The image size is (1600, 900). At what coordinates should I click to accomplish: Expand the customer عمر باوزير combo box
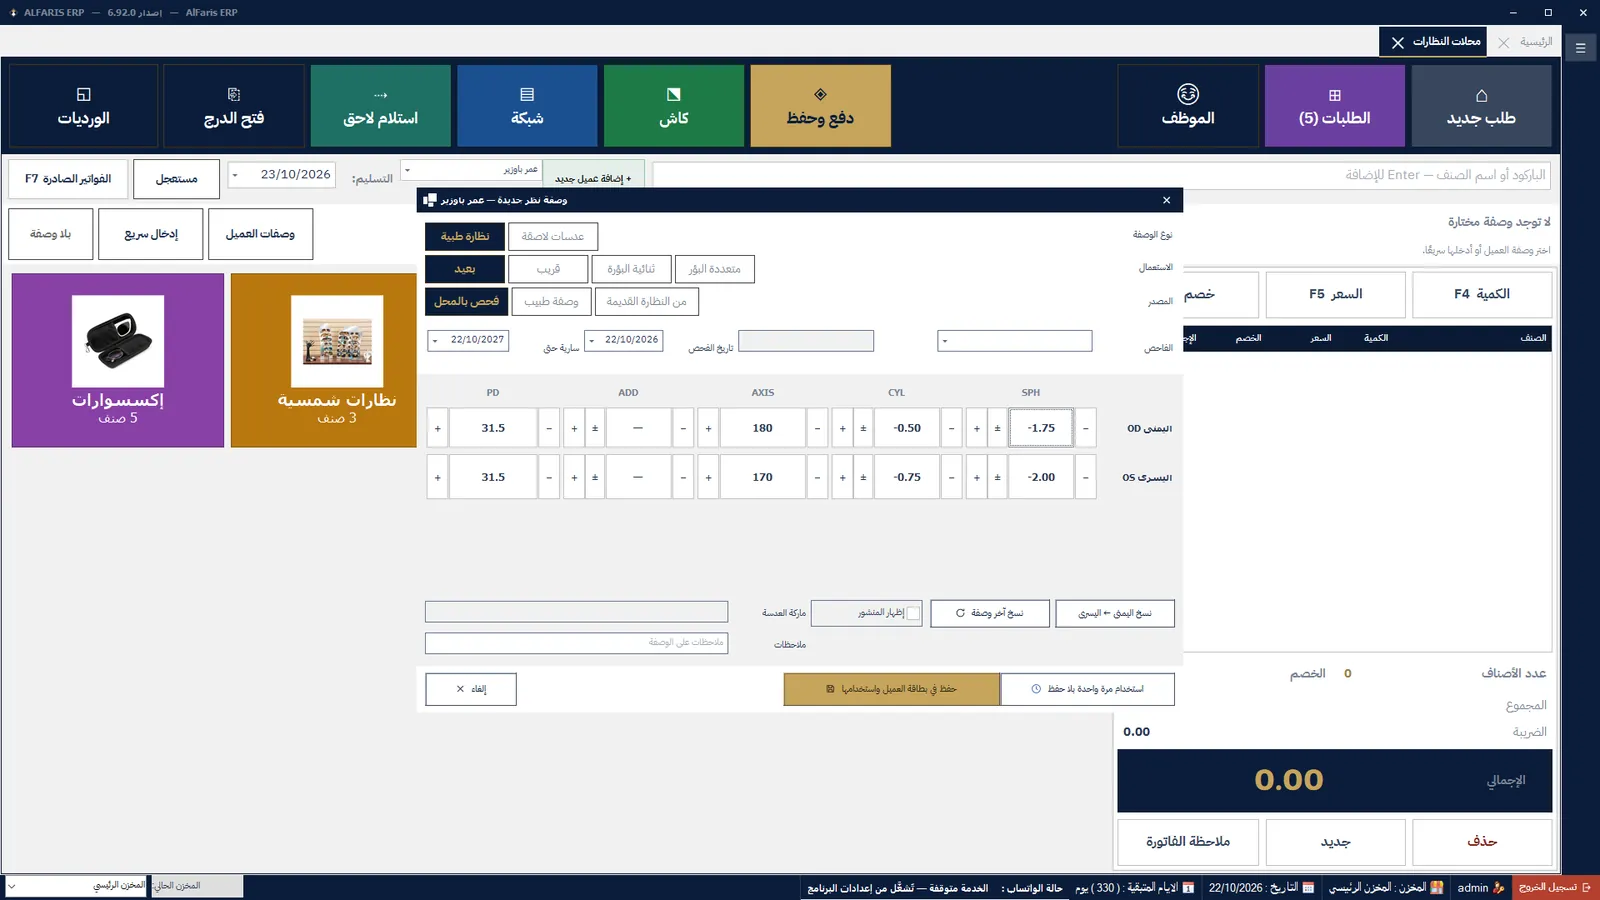(x=408, y=170)
